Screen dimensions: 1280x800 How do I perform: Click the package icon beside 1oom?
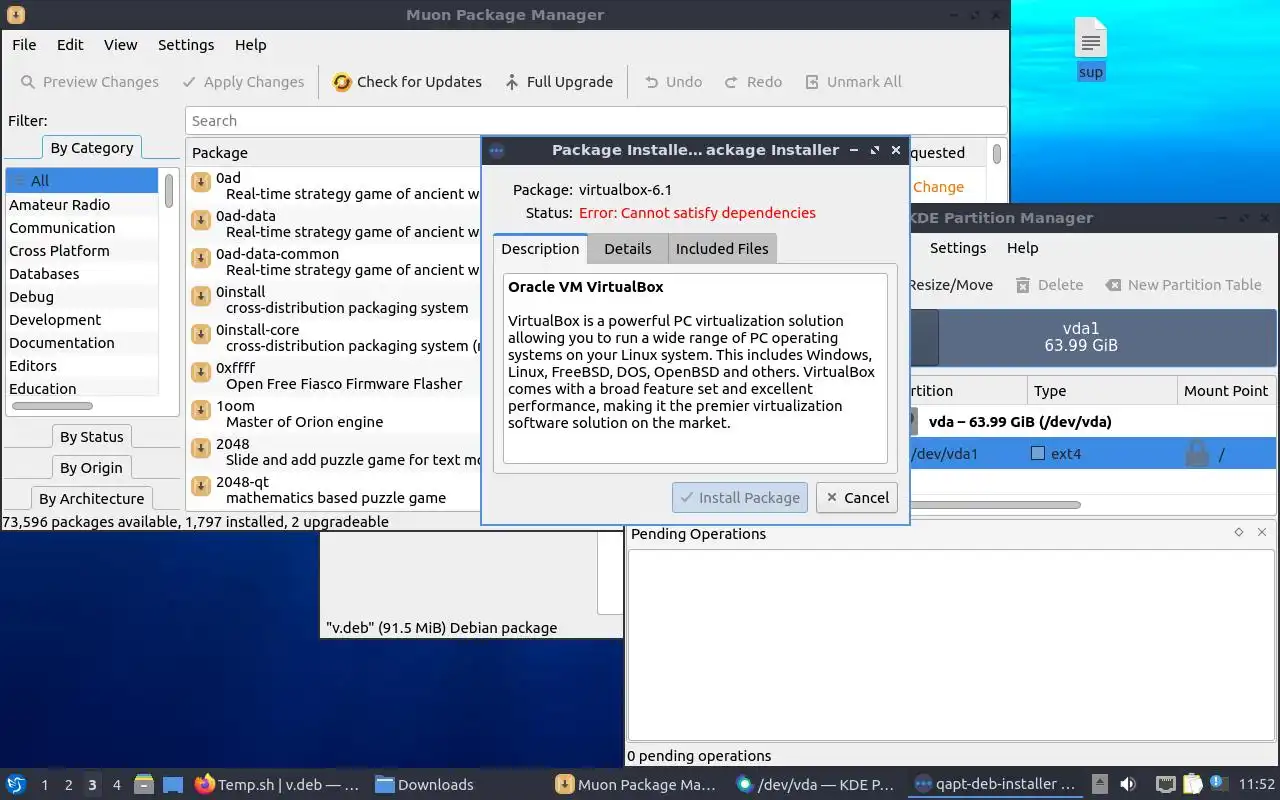click(x=200, y=409)
